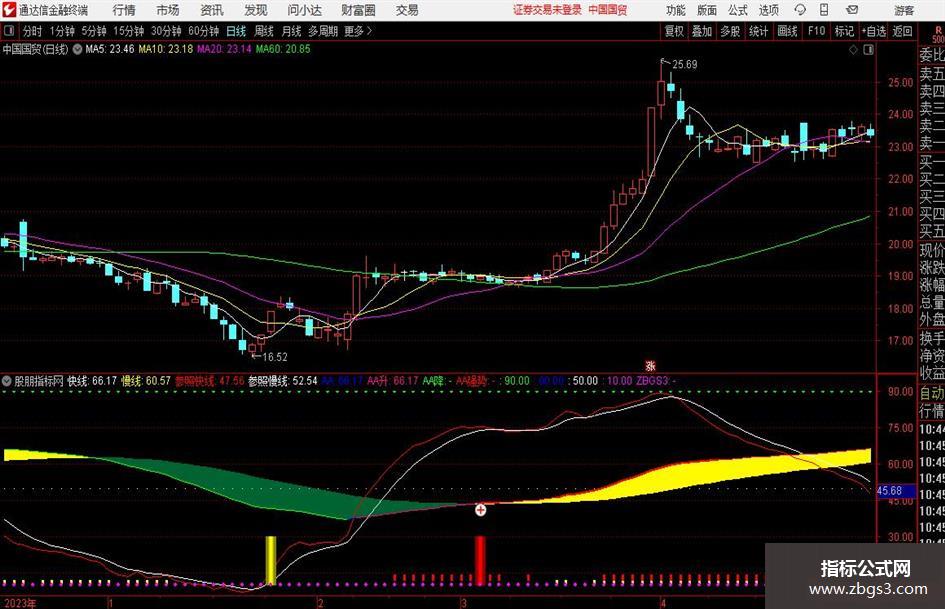Switch to 60分钟 period
945x609 pixels.
[x=203, y=31]
